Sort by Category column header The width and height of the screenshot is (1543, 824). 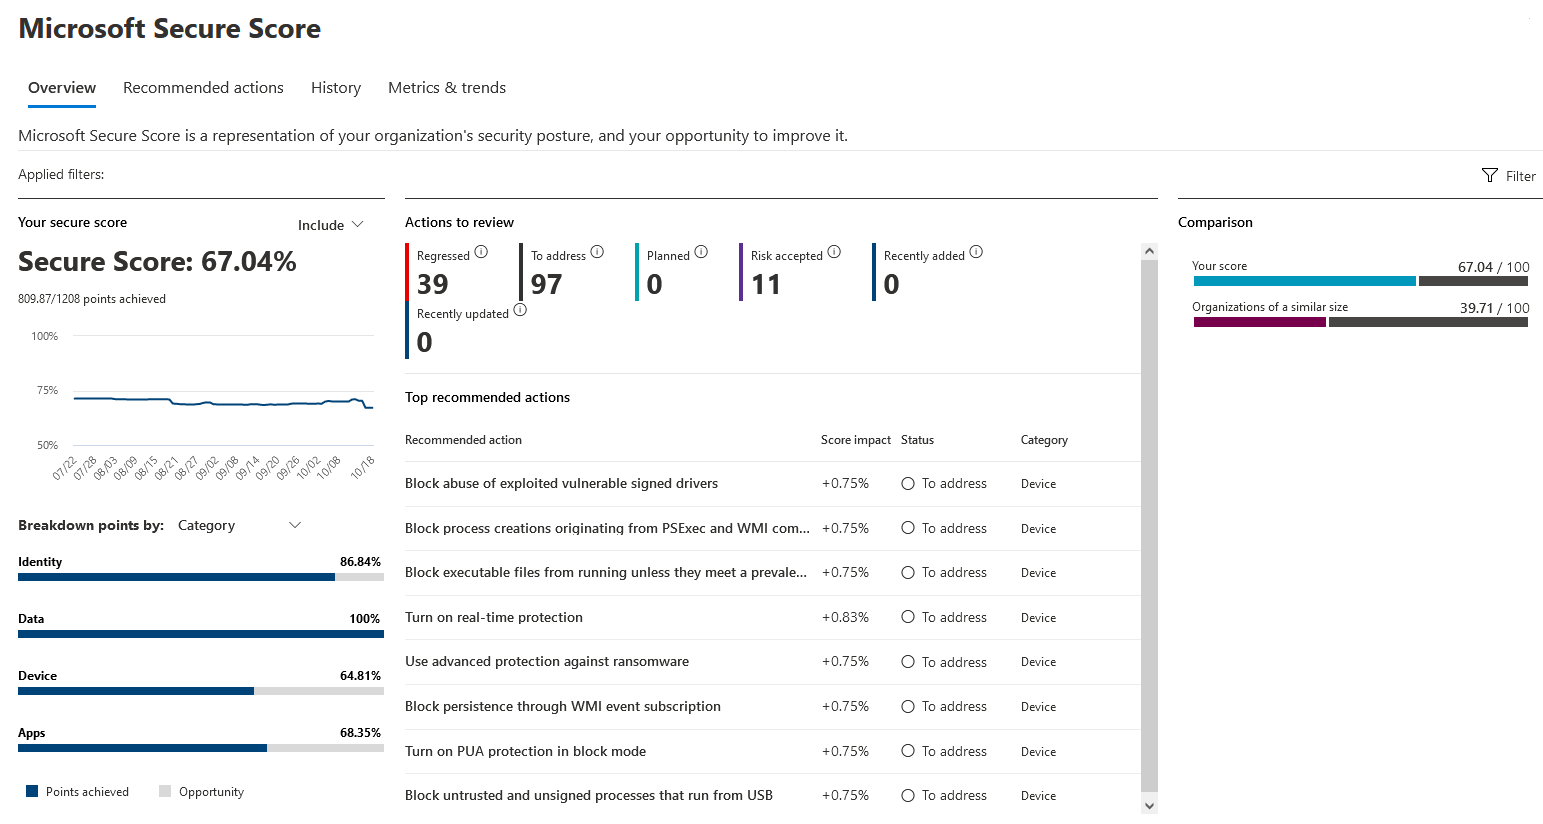tap(1044, 440)
